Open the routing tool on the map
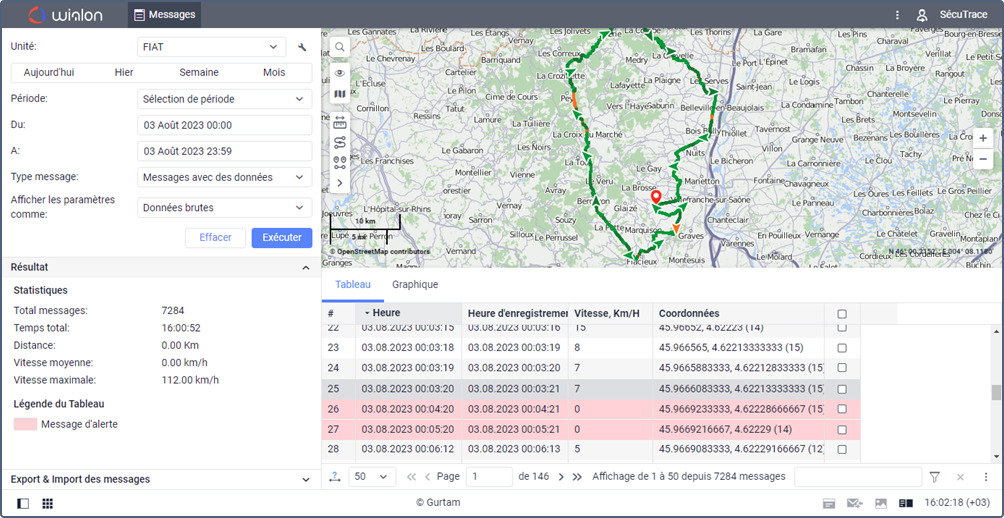The image size is (1004, 518). (x=340, y=141)
